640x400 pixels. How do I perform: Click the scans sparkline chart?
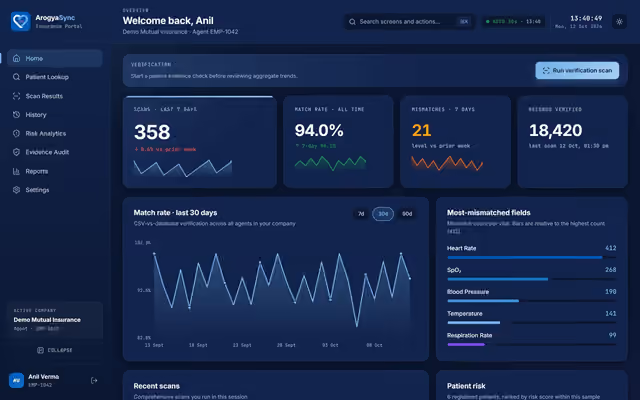click(182, 168)
